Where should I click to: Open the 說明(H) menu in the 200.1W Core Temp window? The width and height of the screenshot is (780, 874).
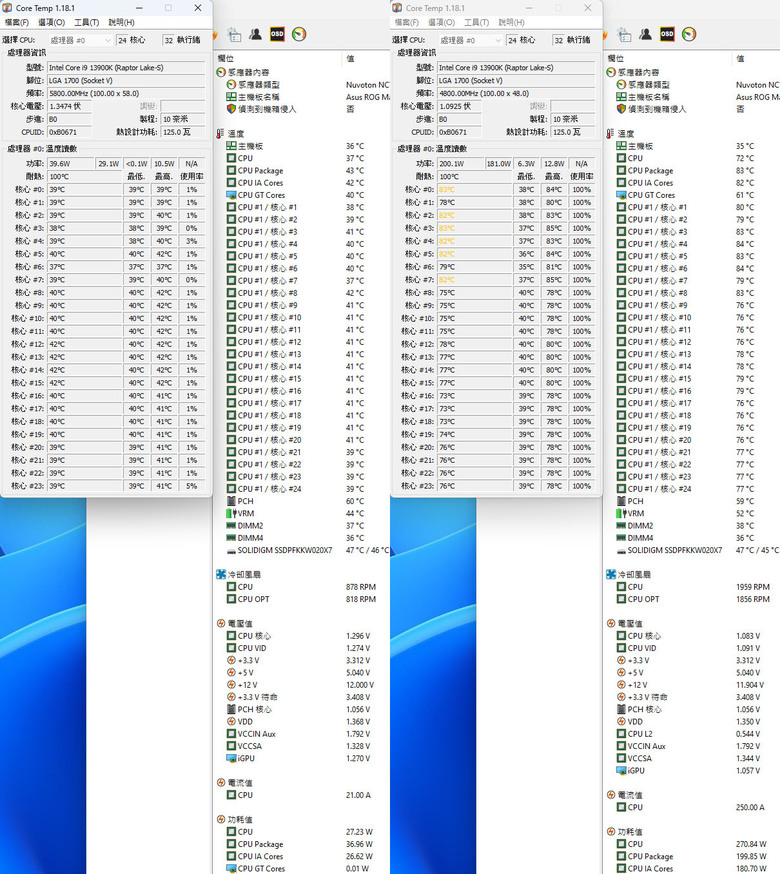point(511,22)
